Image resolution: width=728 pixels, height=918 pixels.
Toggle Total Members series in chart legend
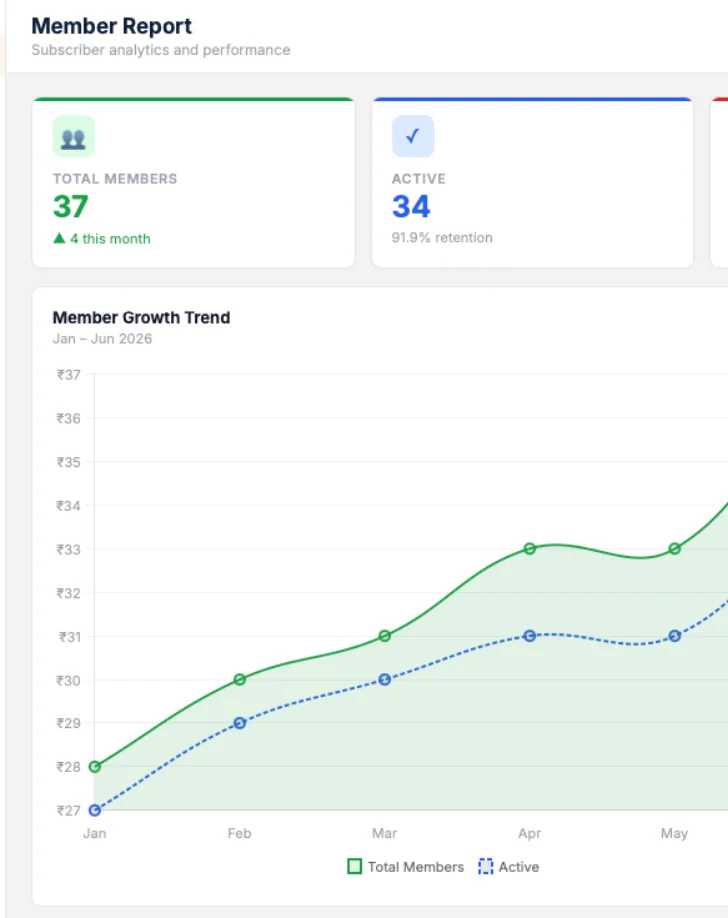click(x=405, y=866)
